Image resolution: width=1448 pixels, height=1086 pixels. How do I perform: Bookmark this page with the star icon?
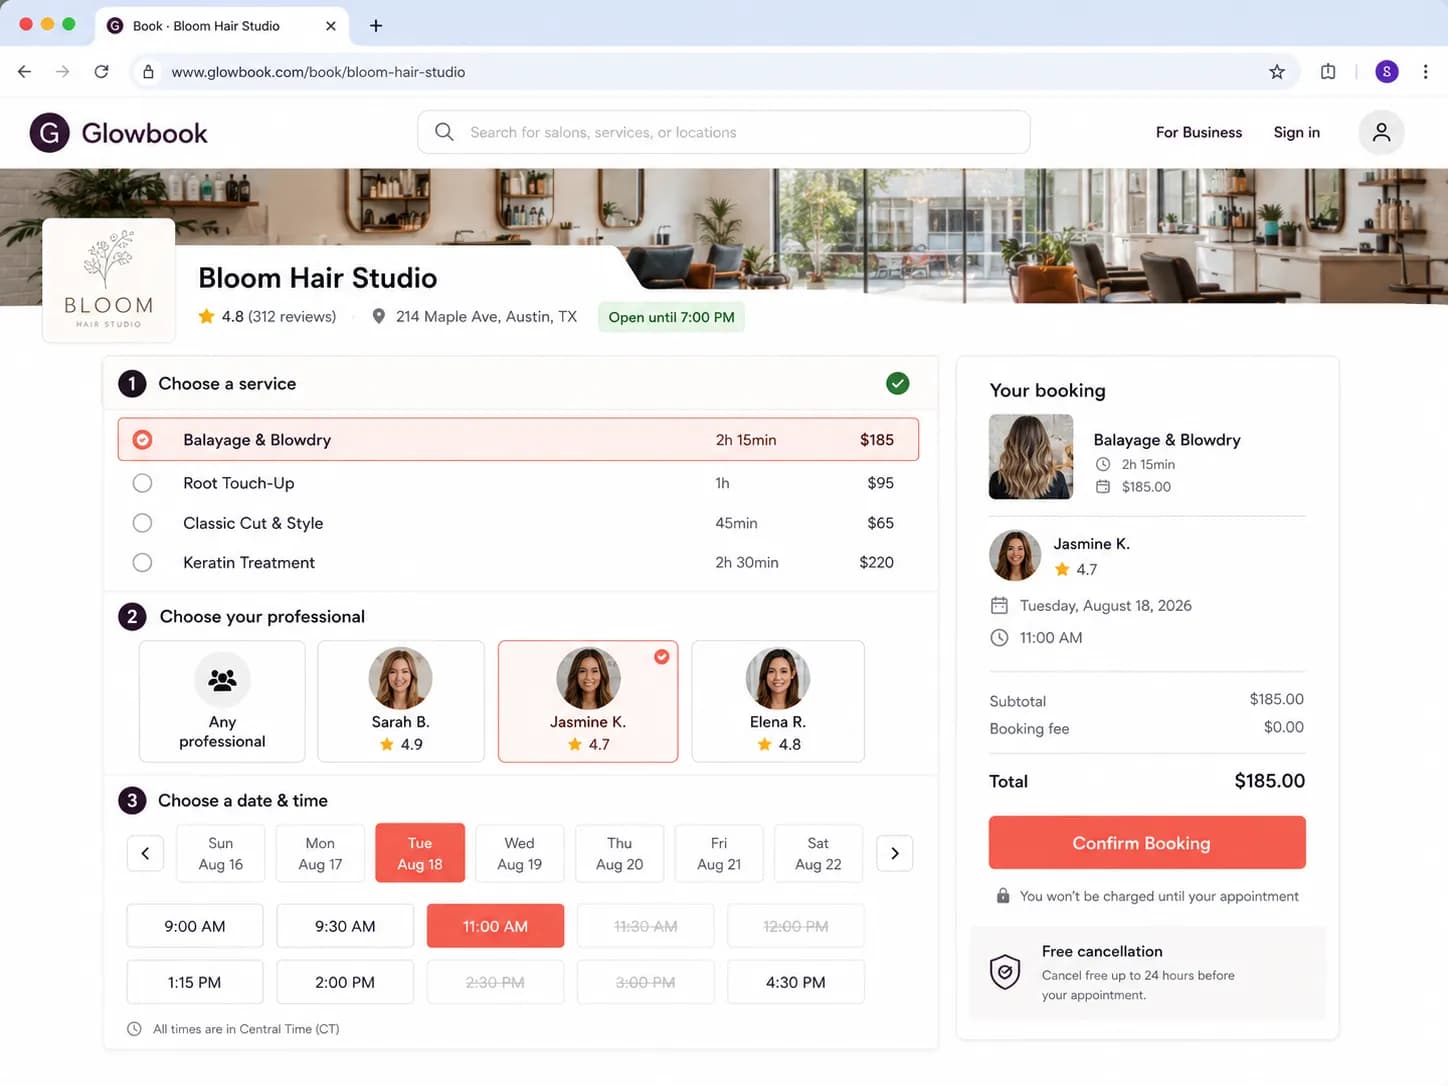(x=1277, y=72)
